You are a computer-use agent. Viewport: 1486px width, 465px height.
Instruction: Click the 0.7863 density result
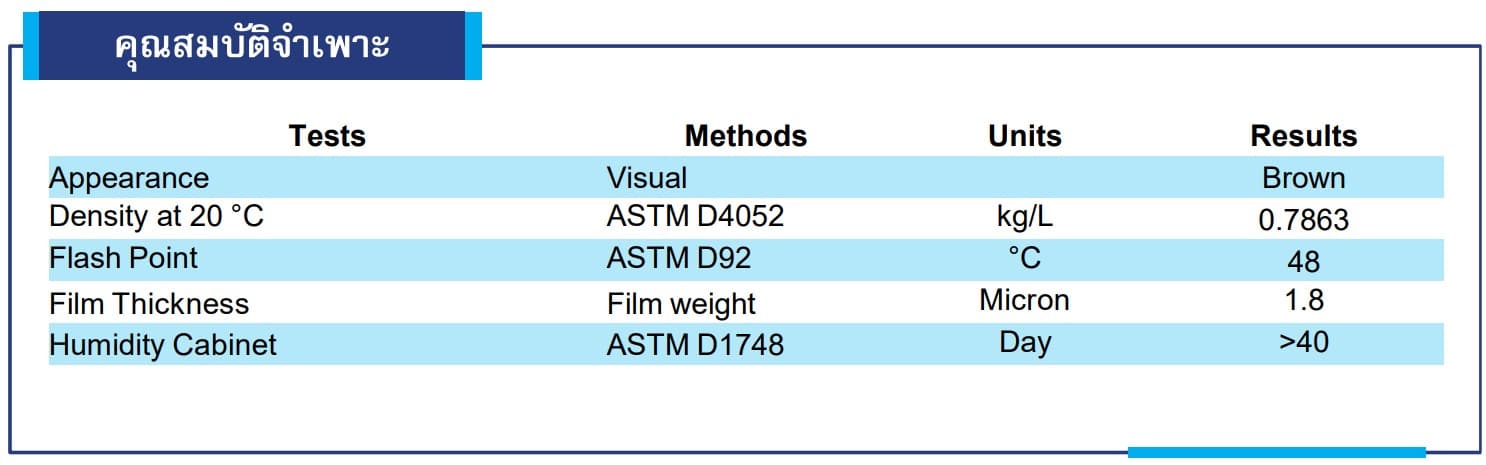1303,220
